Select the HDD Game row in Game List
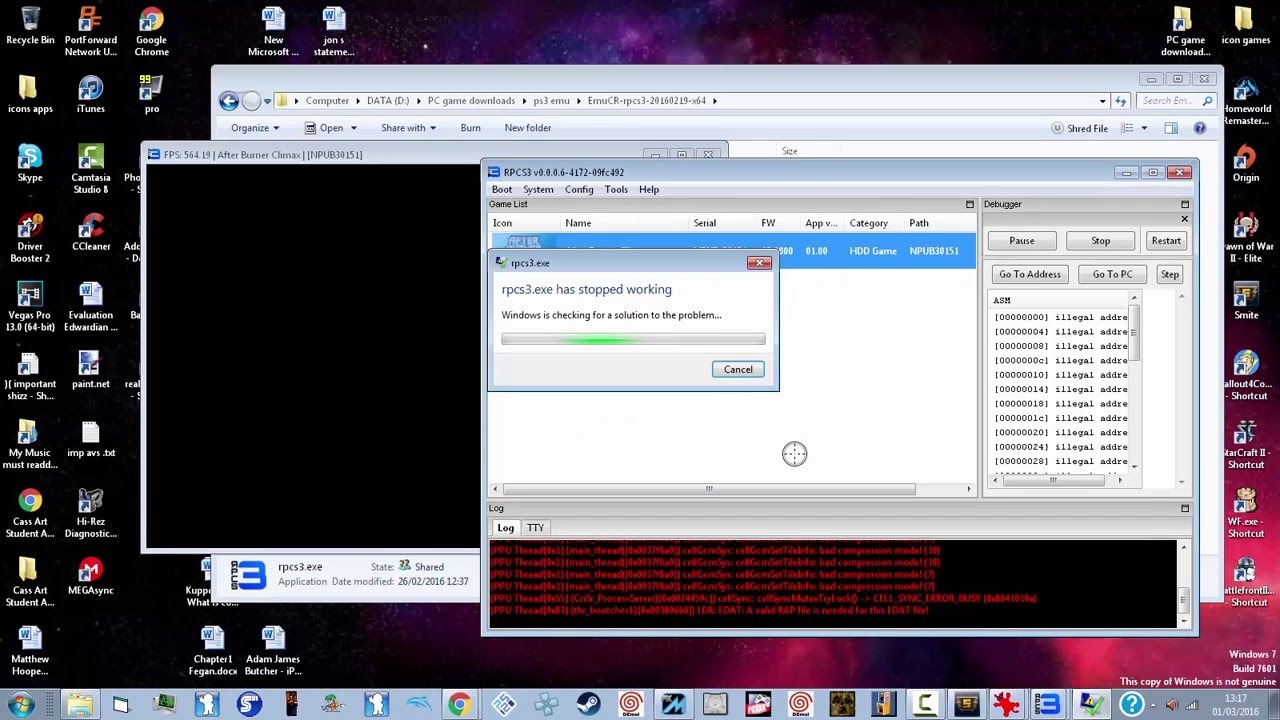This screenshot has width=1280, height=720. pyautogui.click(x=732, y=251)
